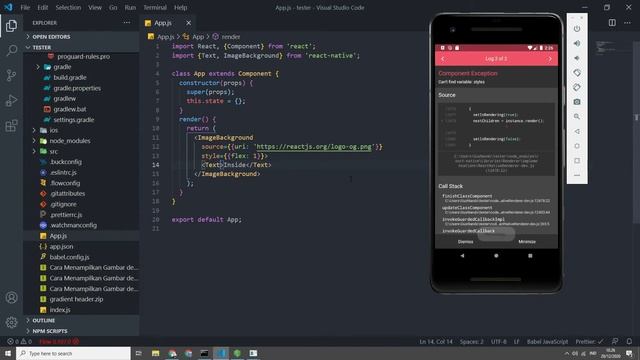Open the Windows Start menu

click(x=8, y=353)
